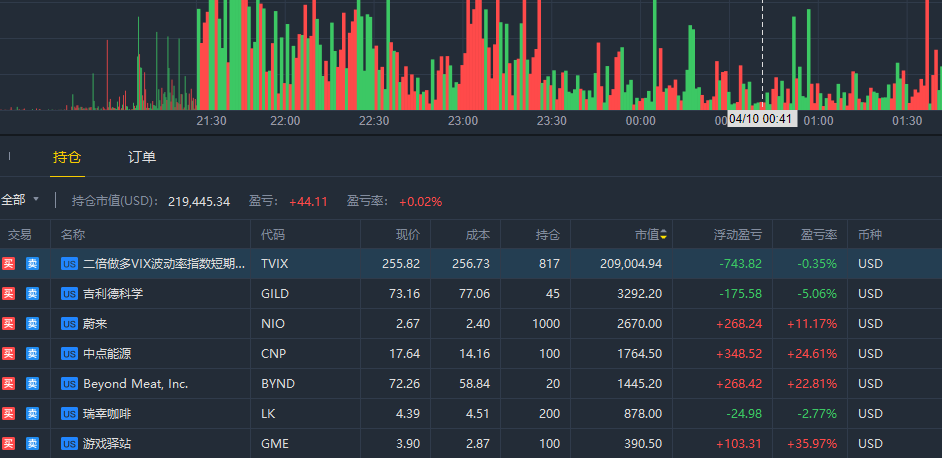Sort by the 浮动盈亏 column header
Image resolution: width=942 pixels, height=458 pixels.
(738, 235)
